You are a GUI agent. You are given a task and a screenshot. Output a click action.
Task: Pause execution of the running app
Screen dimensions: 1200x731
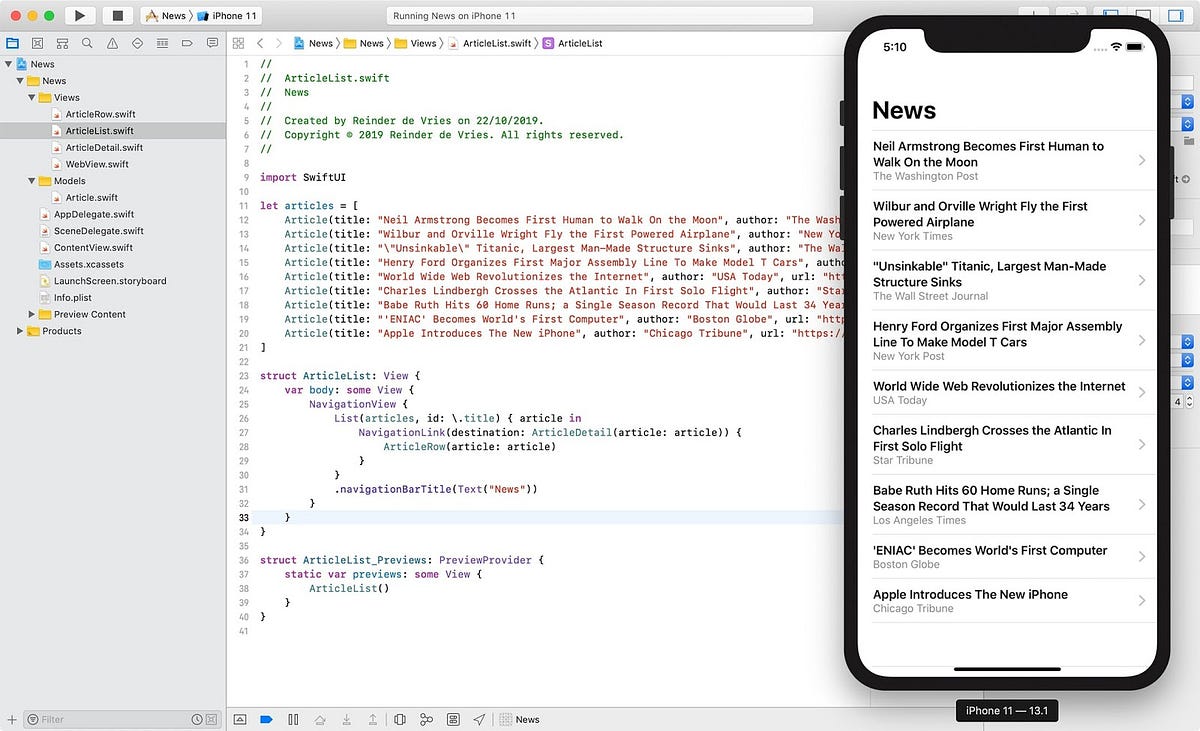293,719
